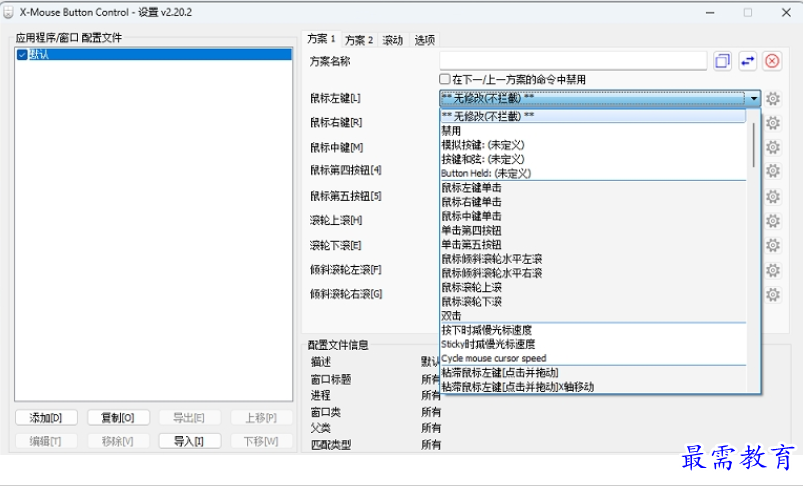Choose ** 无修改(不拦截) ** in dropdown list
This screenshot has width=803, height=489.
[x=593, y=116]
